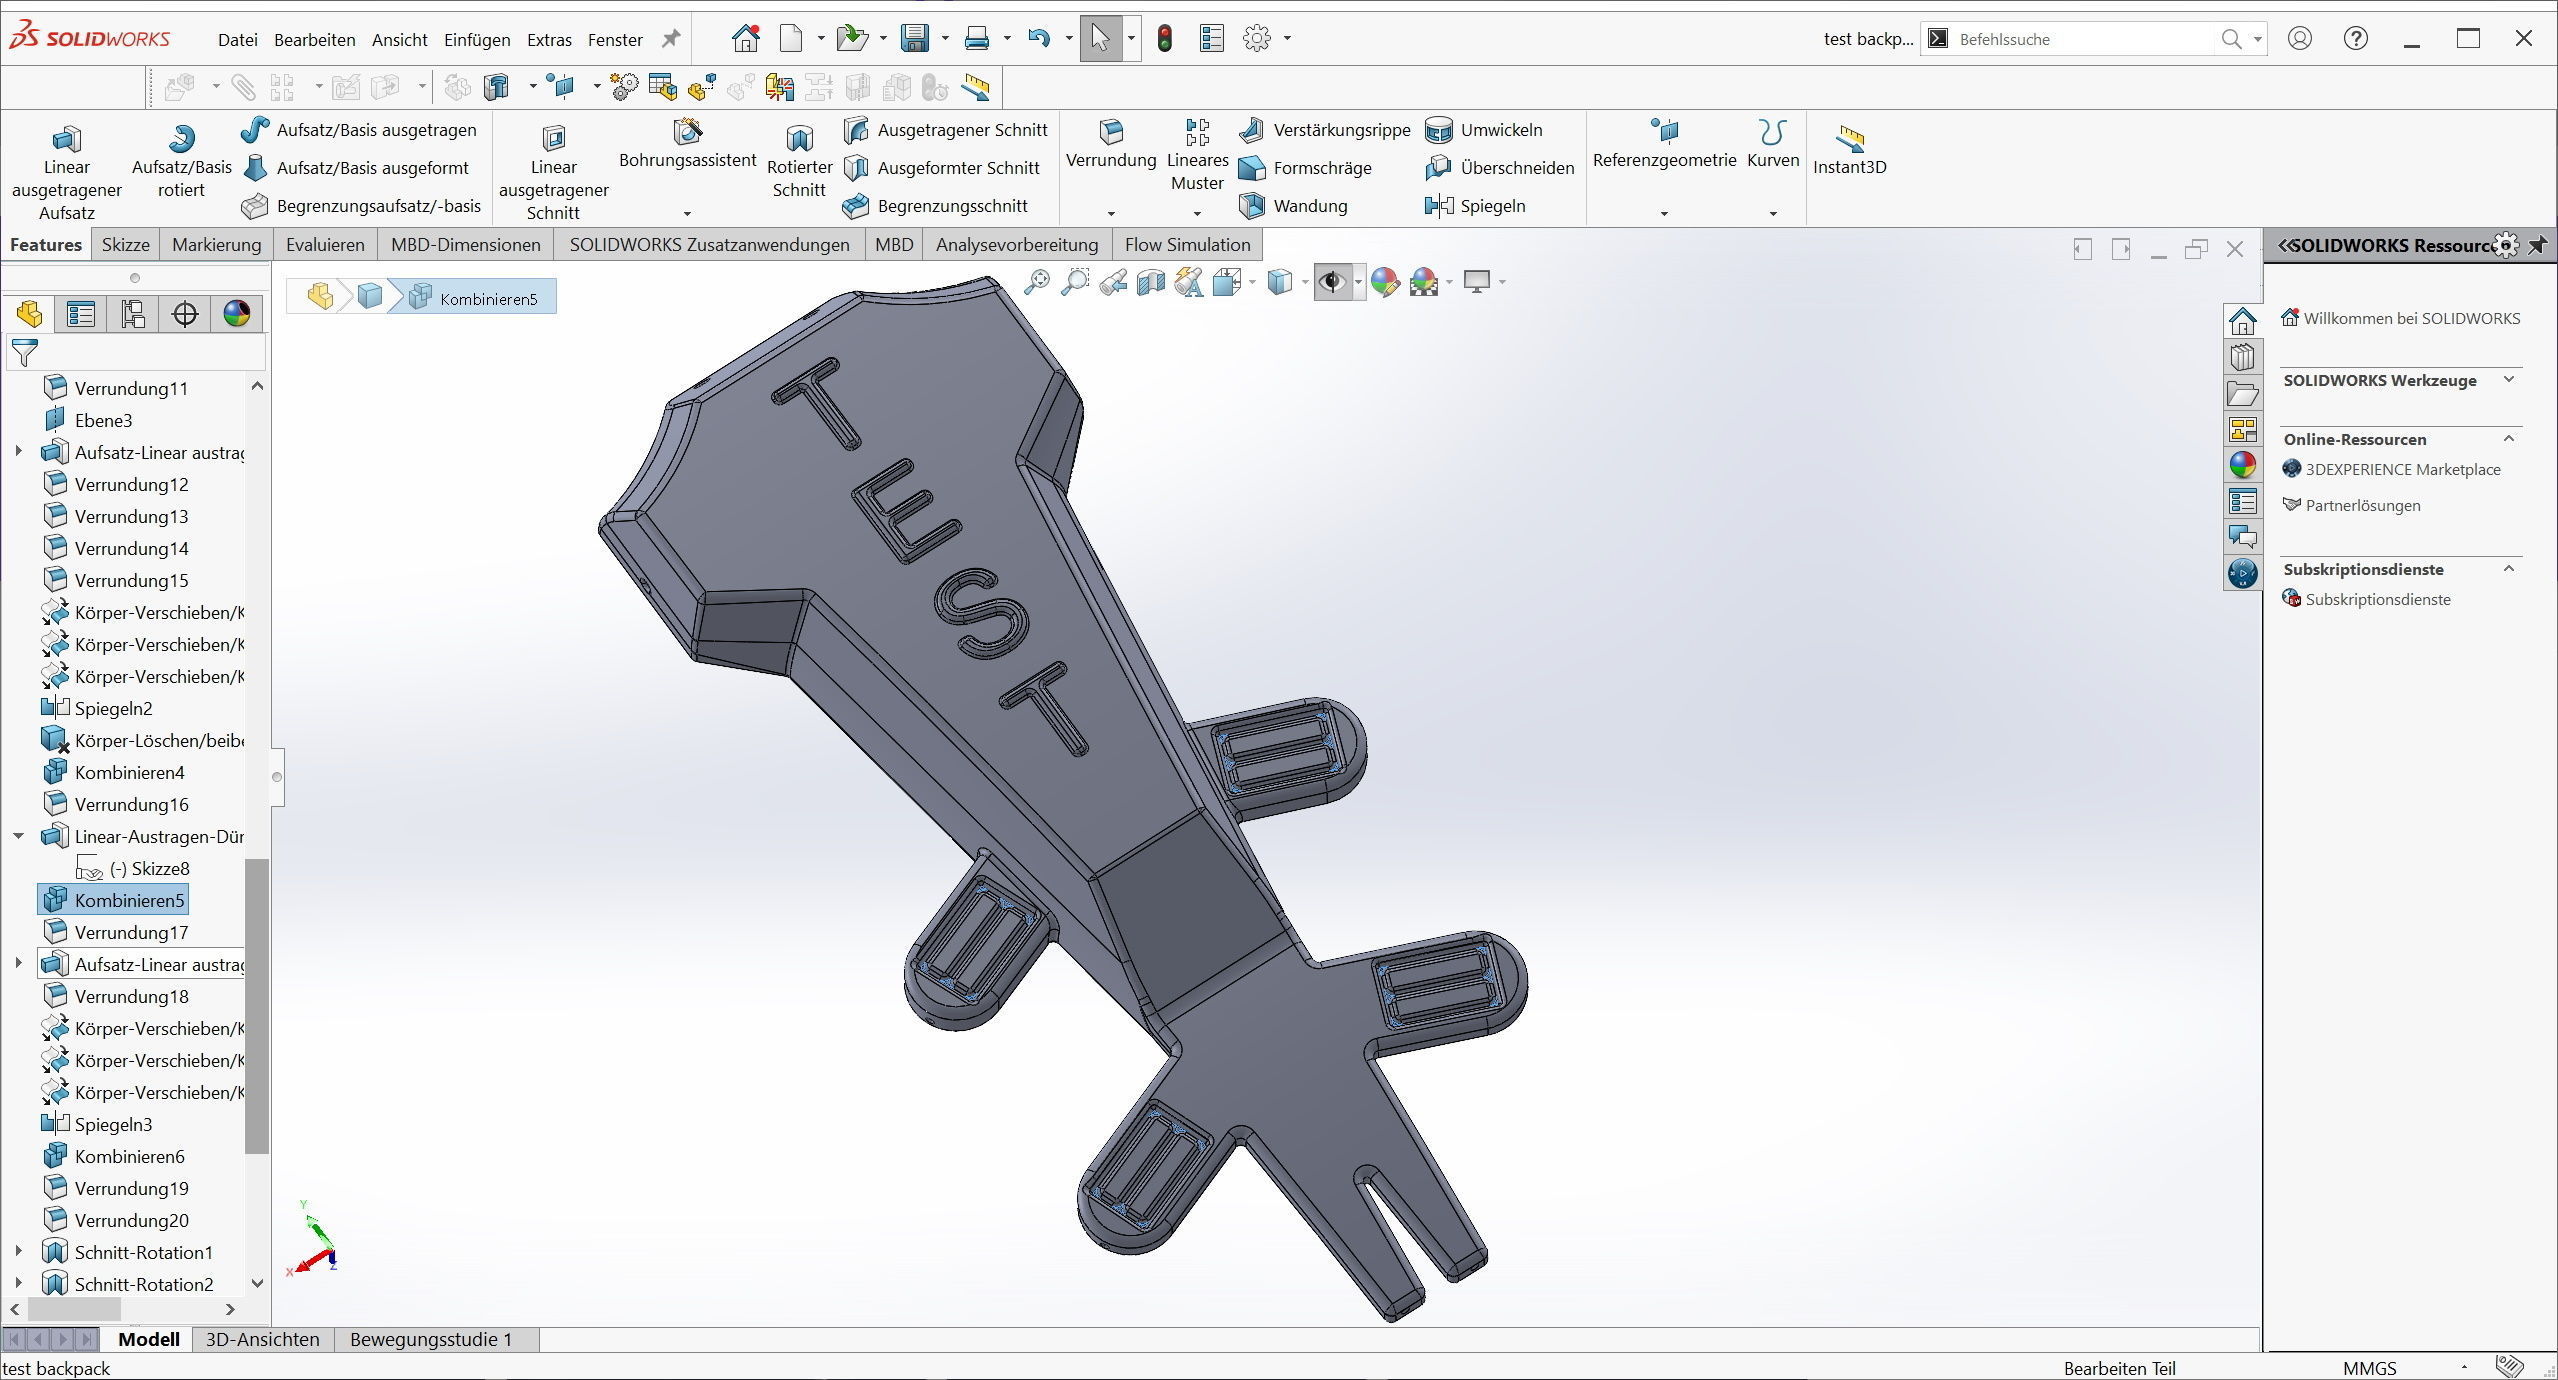This screenshot has width=2558, height=1380.
Task: Open the PropertyManager tab icon
Action: (81, 314)
